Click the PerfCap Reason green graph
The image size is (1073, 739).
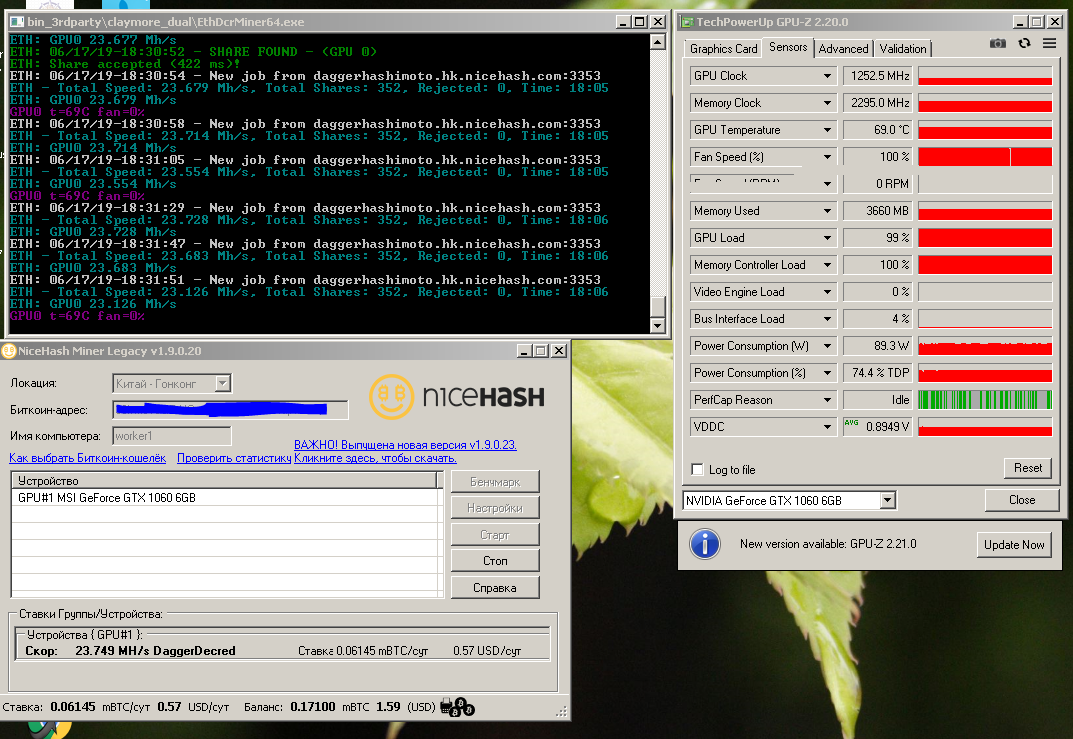tap(985, 400)
